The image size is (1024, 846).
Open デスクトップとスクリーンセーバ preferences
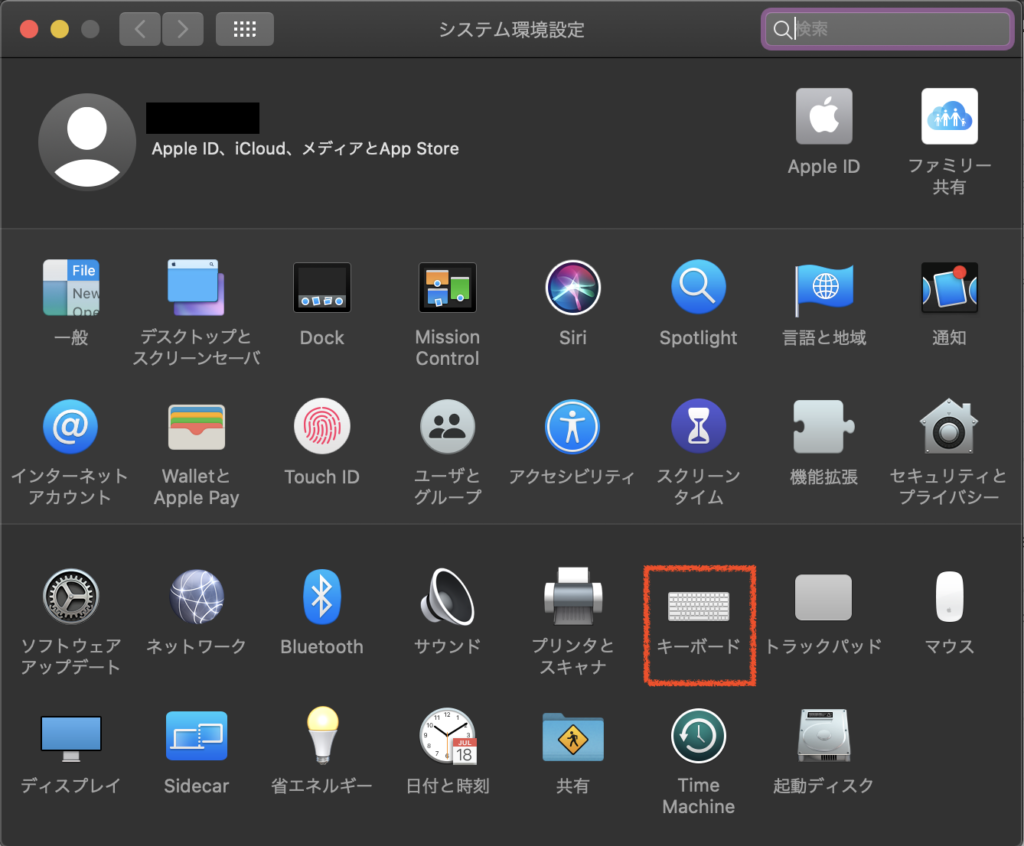point(196,287)
